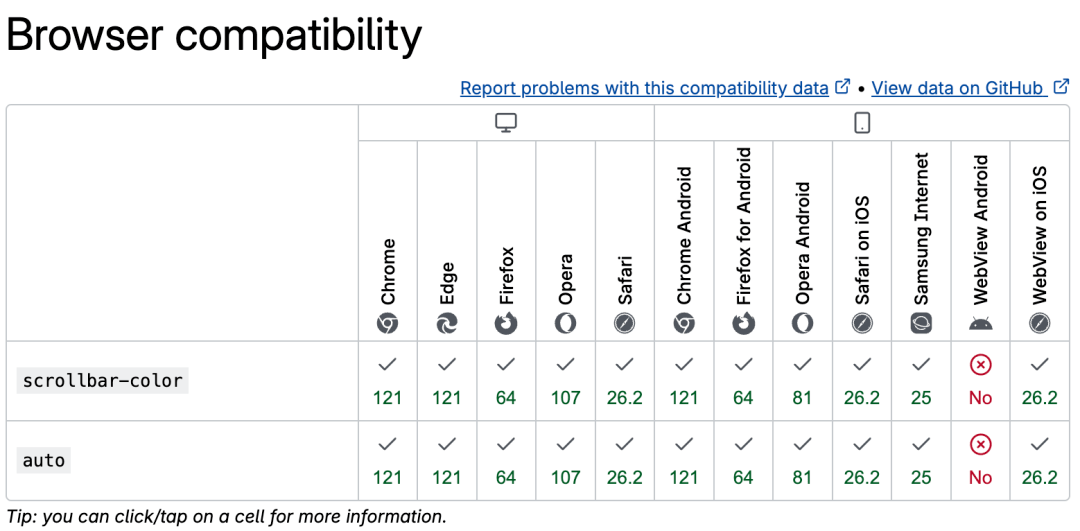
Task: Click the mobile platform icon
Action: tap(862, 123)
